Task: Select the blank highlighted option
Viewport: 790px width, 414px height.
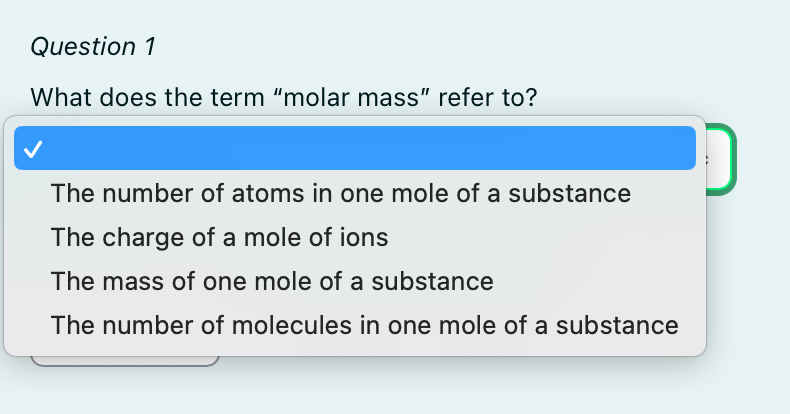Action: pos(355,148)
